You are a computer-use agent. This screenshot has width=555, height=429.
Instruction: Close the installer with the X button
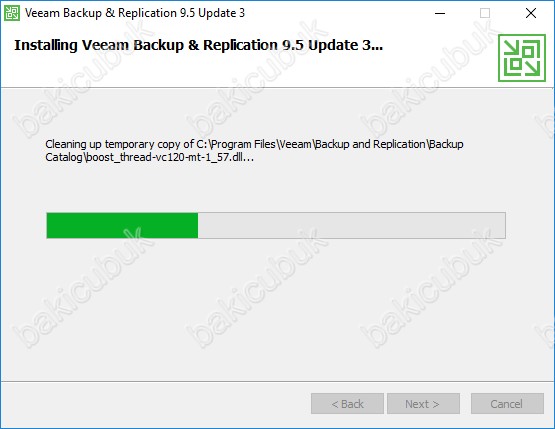pyautogui.click(x=531, y=13)
